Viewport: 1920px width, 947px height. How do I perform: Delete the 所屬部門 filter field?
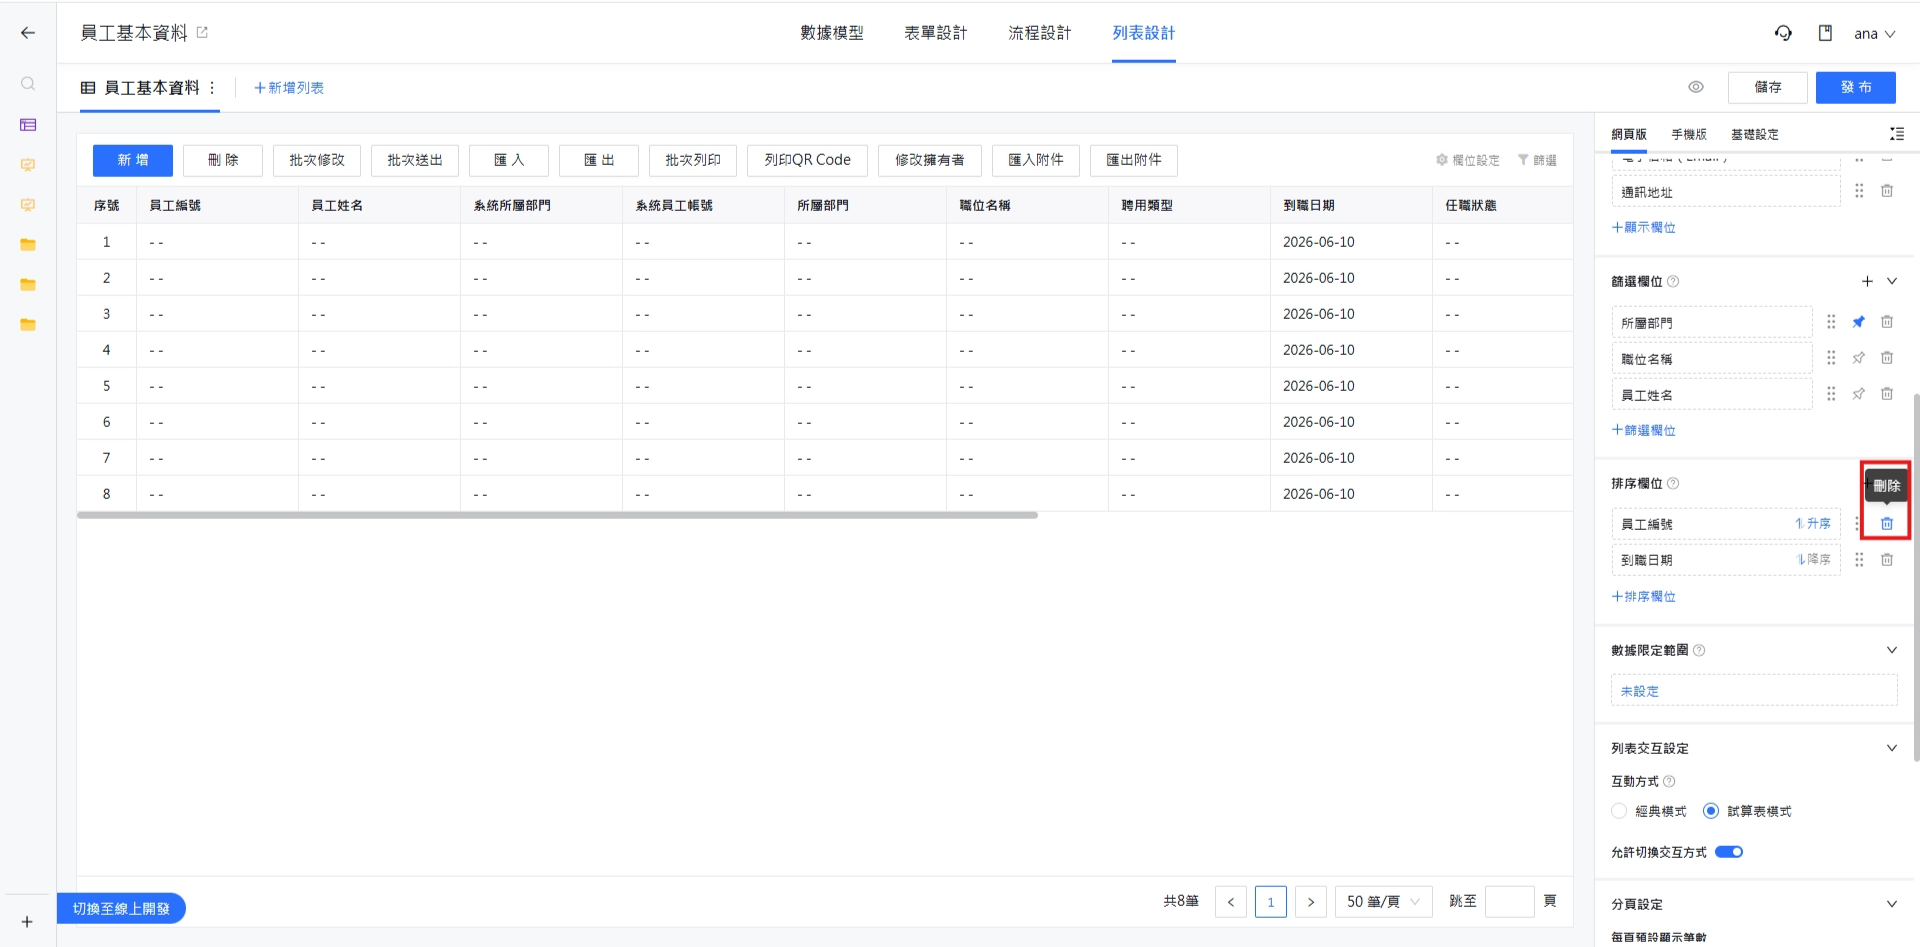coord(1887,322)
